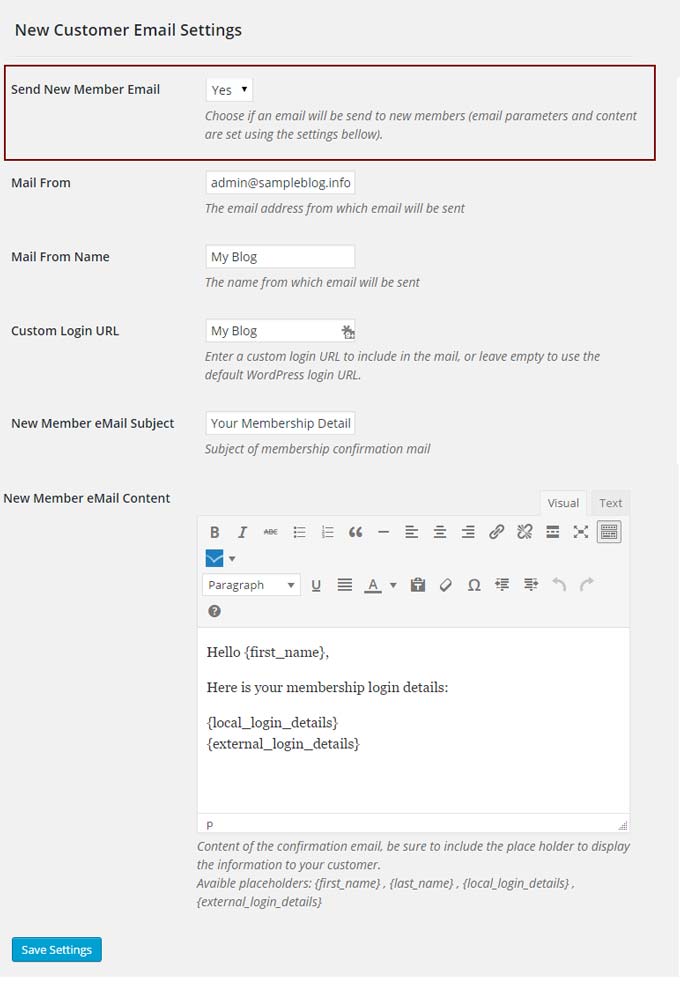Insert a numbered list

click(x=328, y=532)
